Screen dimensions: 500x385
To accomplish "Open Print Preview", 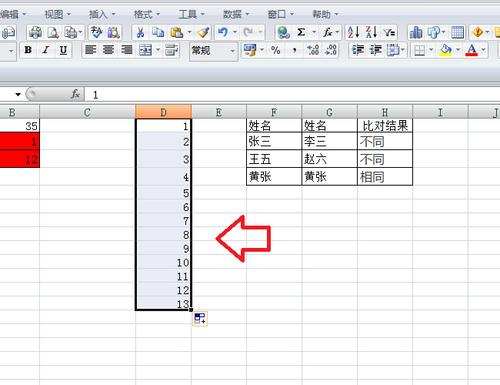I will coord(53,32).
